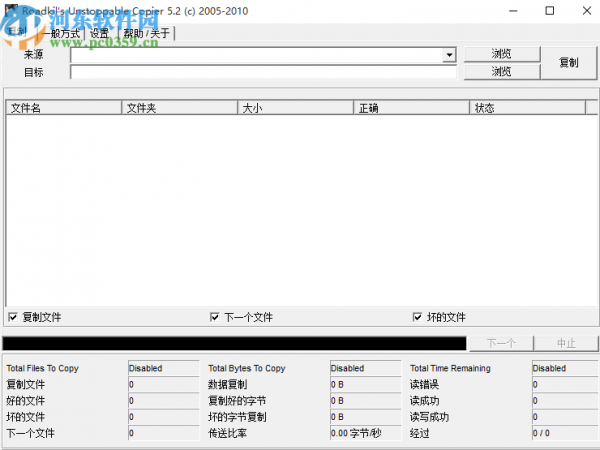Click the 坏的字节复制 label
The width and height of the screenshot is (600, 450).
[237, 417]
